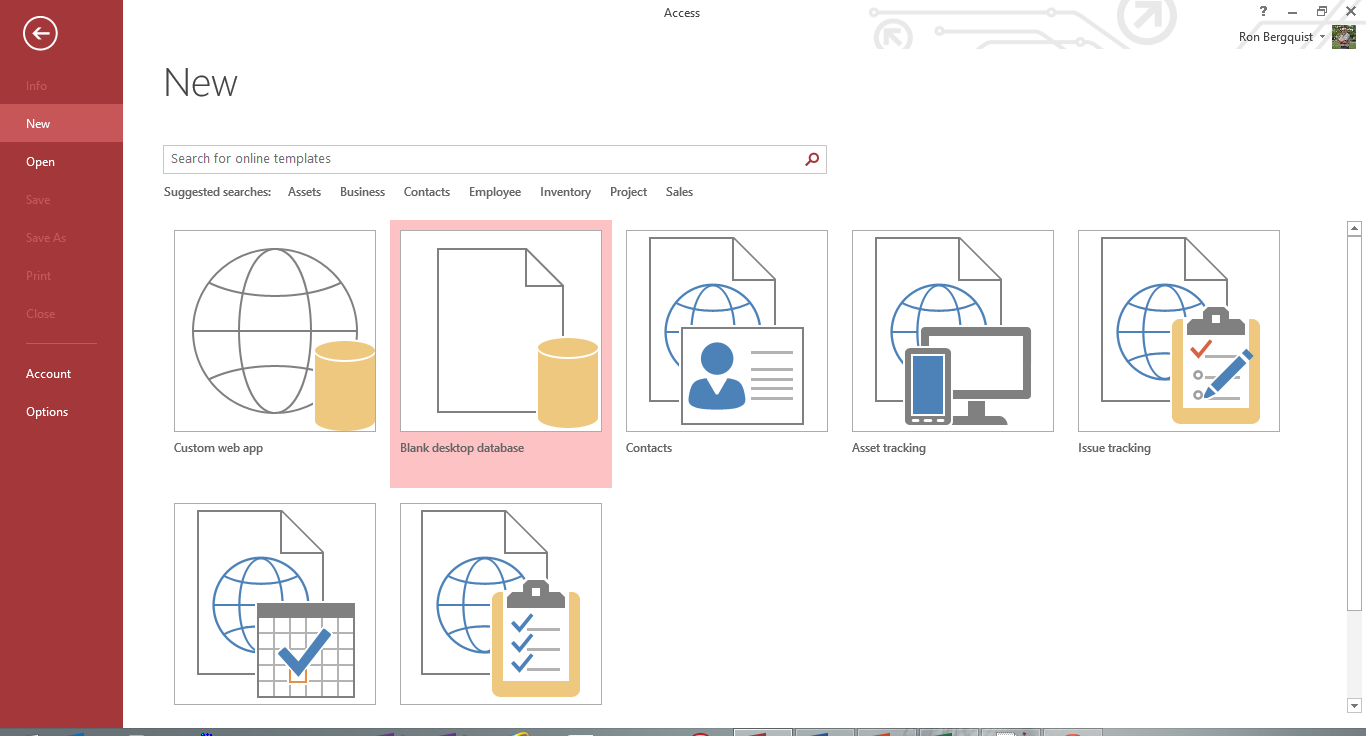The width and height of the screenshot is (1366, 736).
Task: Open the Open menu item
Action: point(40,162)
